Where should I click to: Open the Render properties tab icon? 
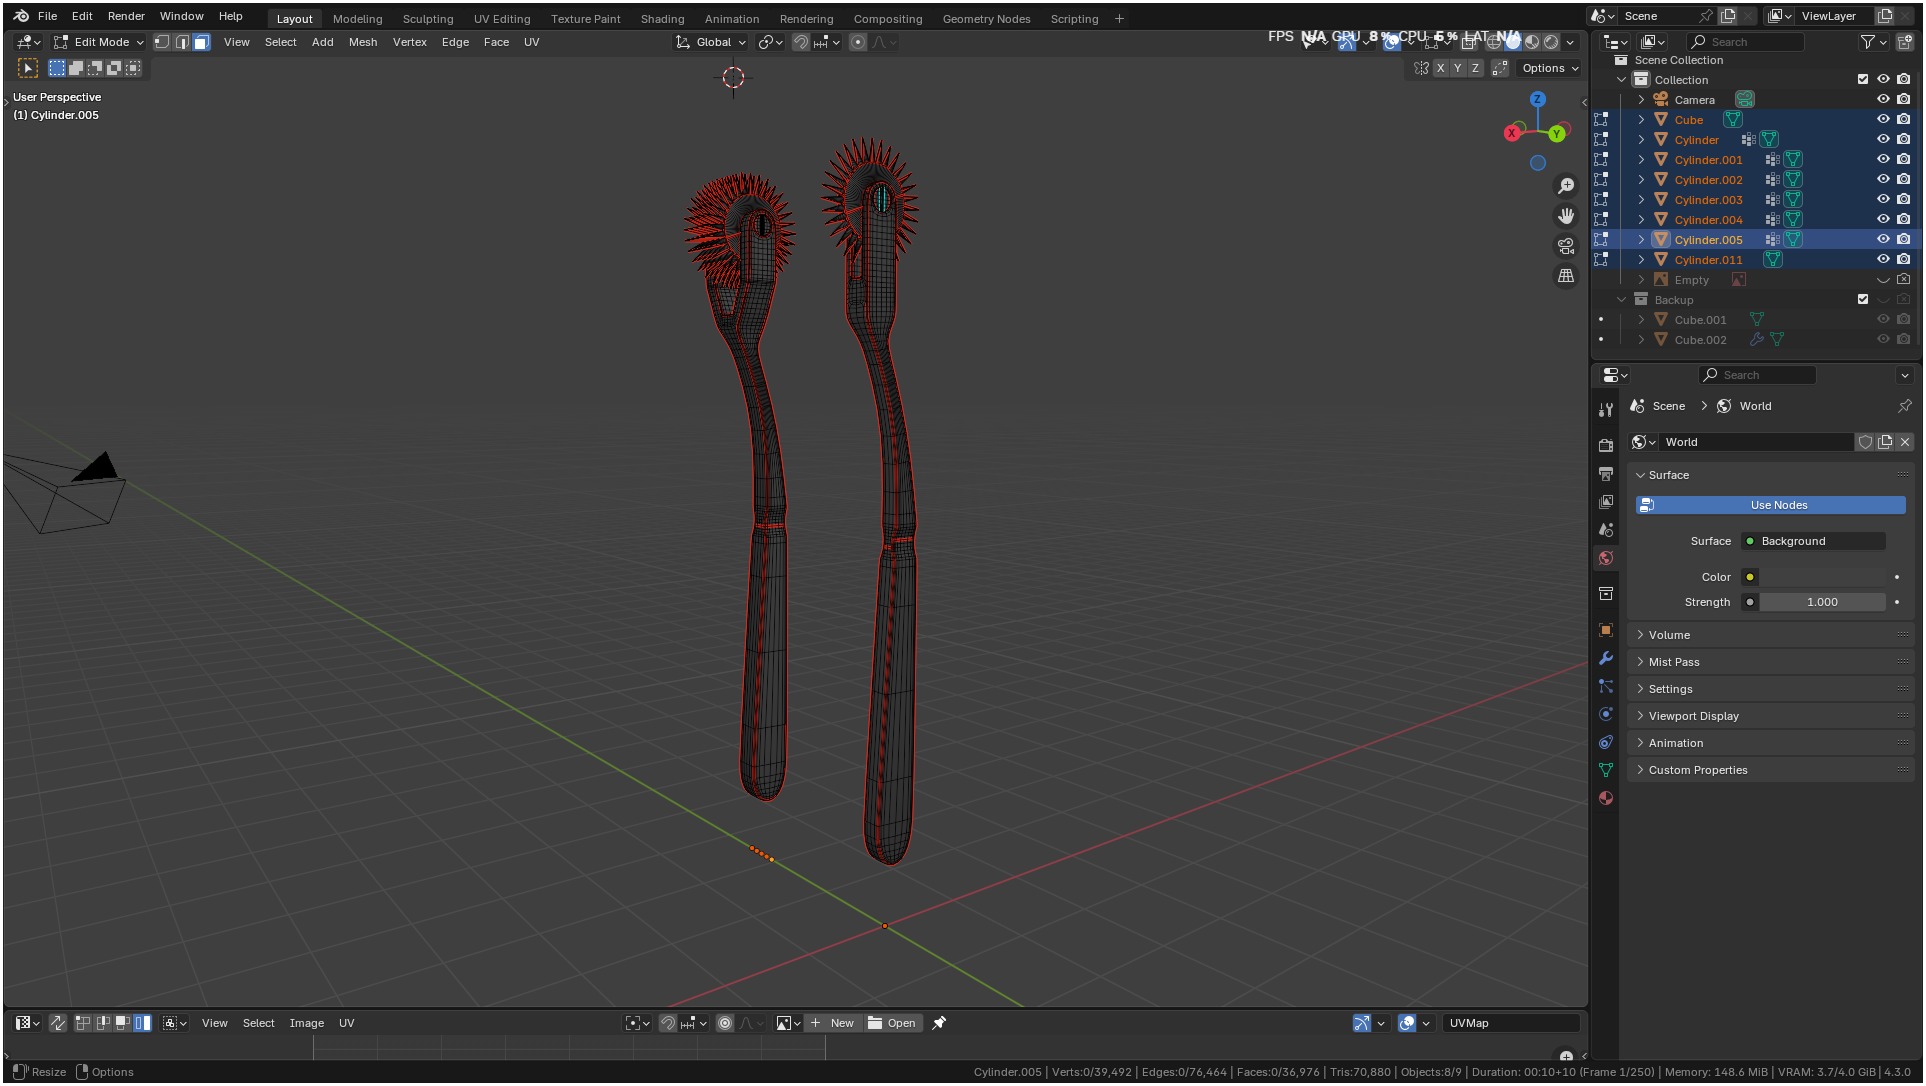1606,445
